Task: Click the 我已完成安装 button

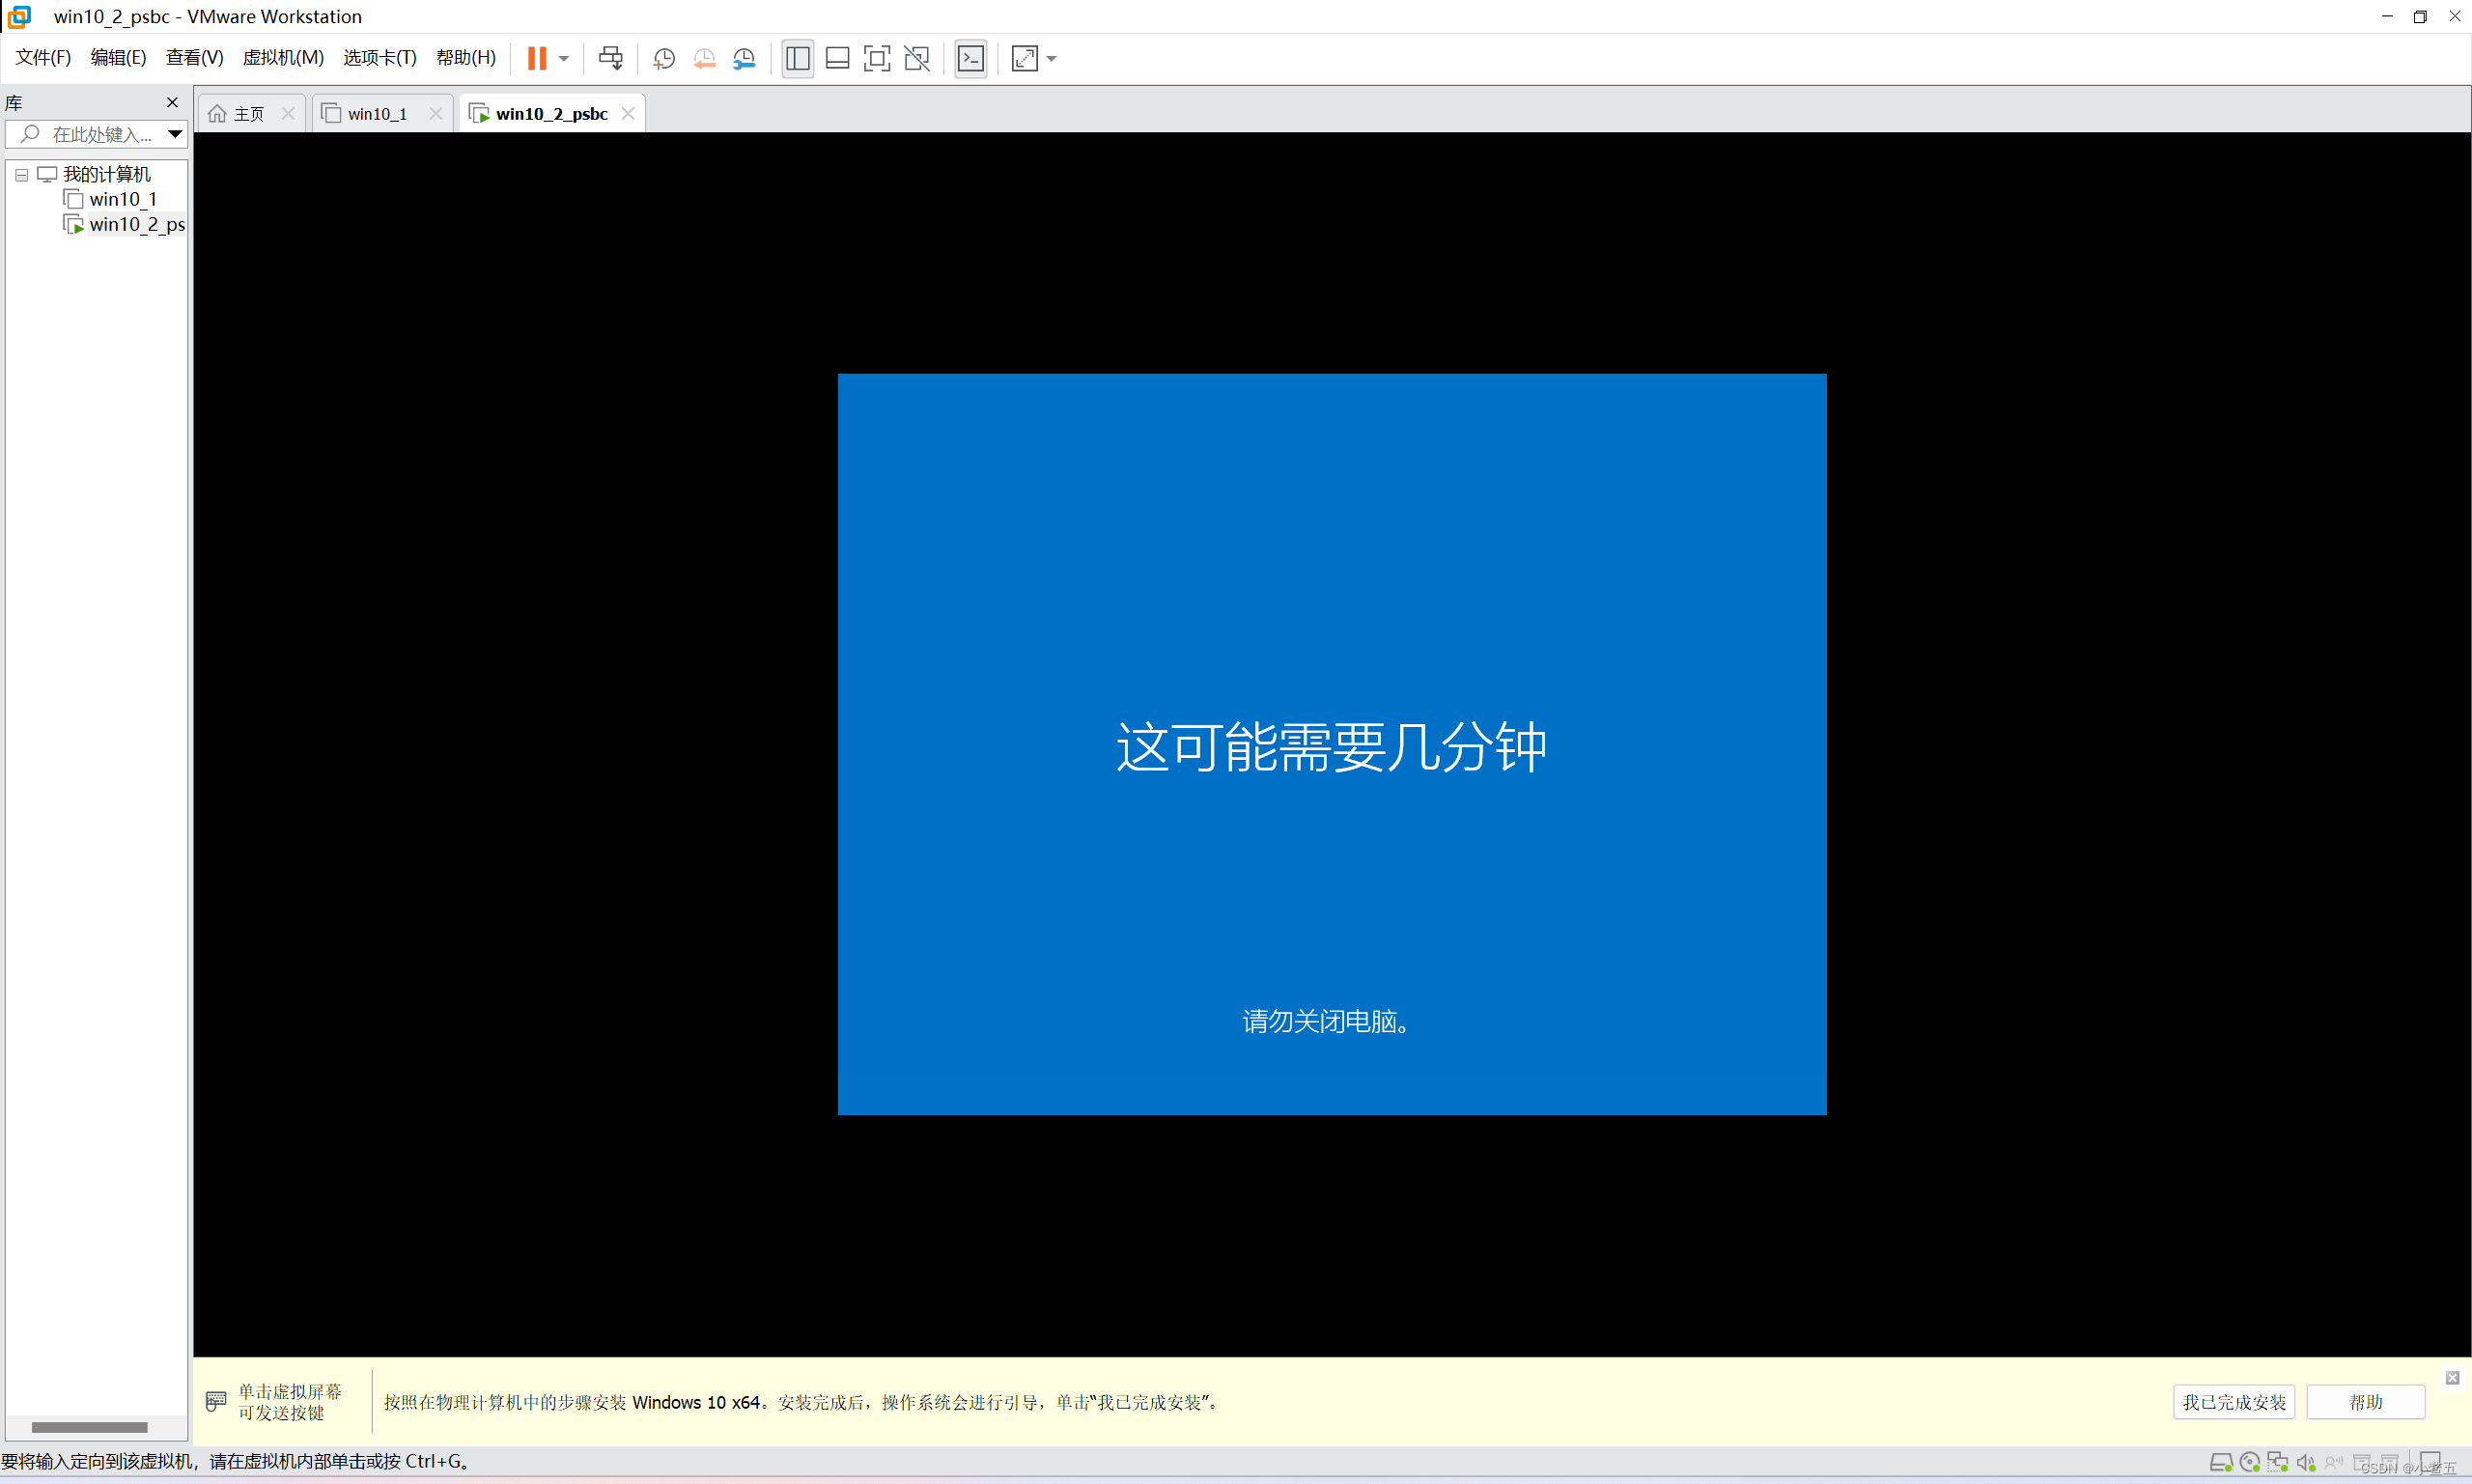Action: coord(2234,1401)
